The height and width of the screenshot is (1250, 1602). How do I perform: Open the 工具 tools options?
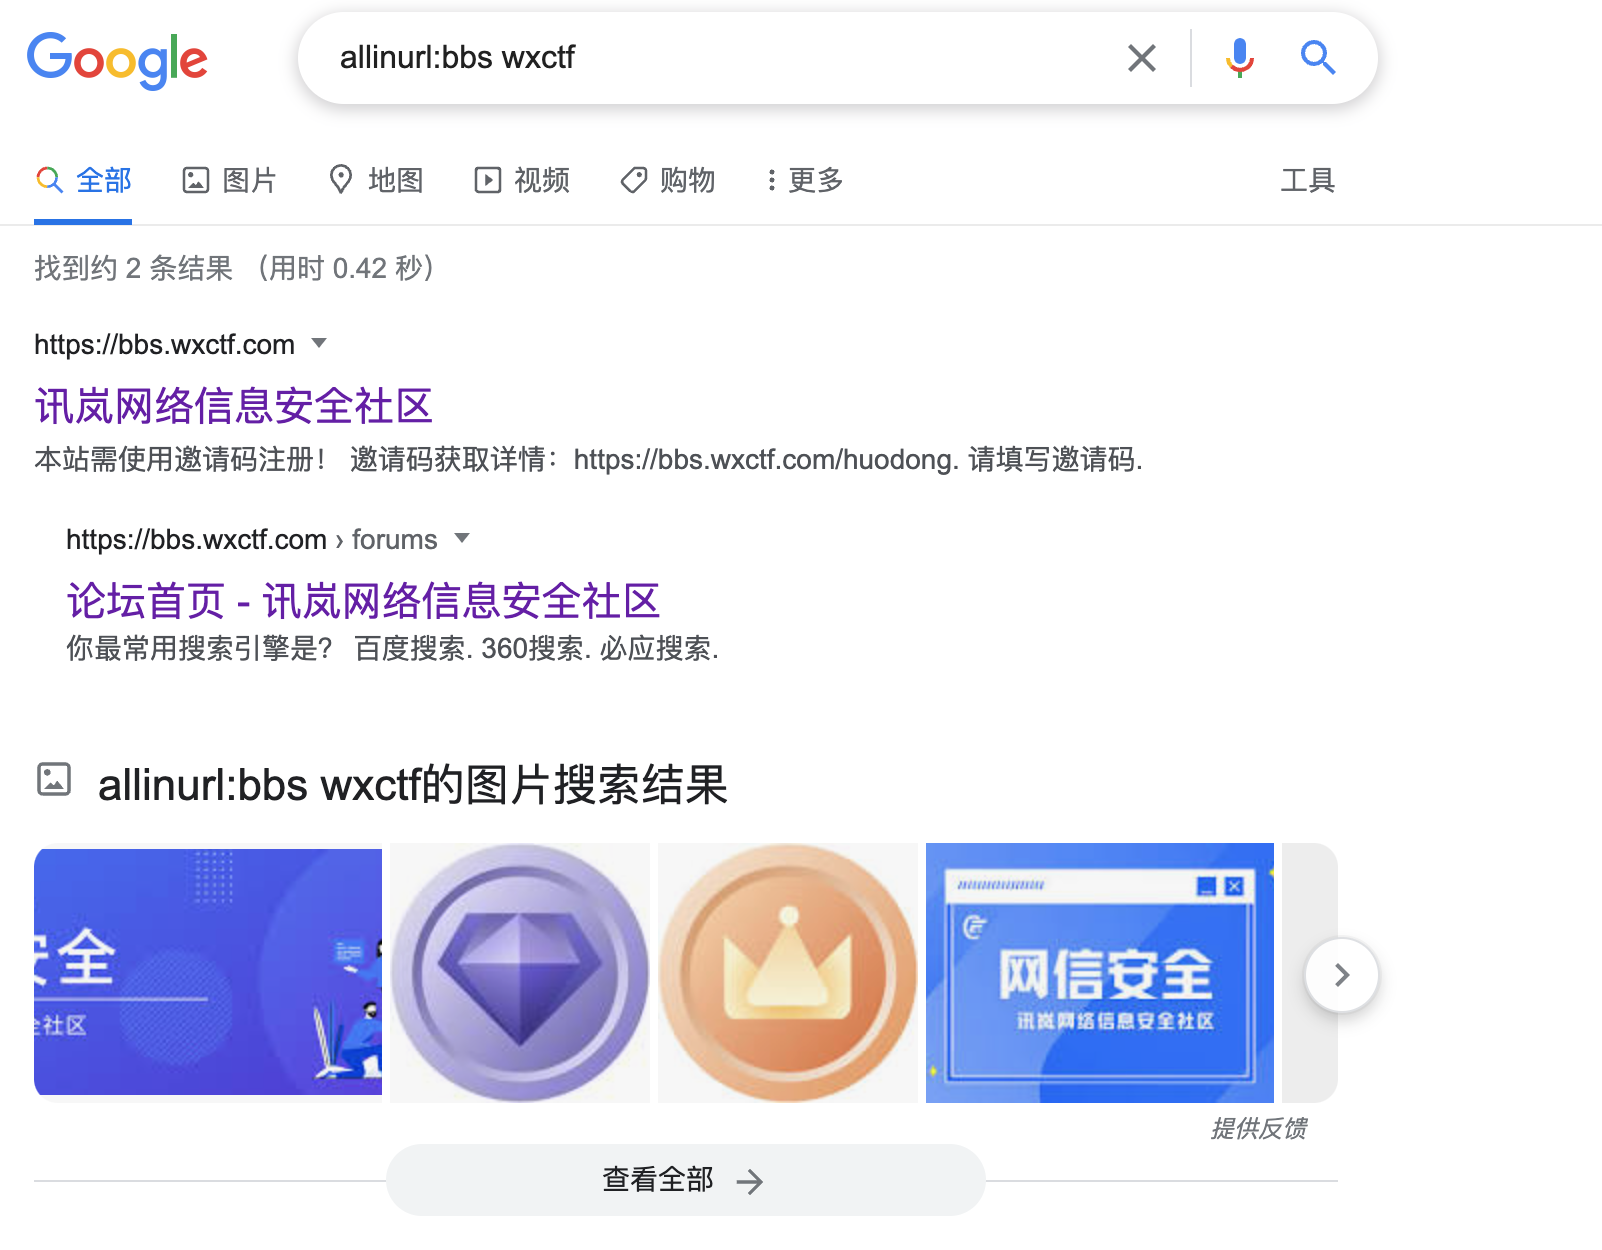(1308, 180)
